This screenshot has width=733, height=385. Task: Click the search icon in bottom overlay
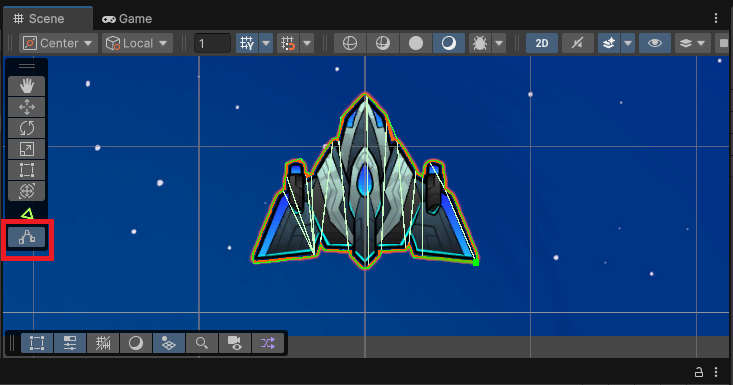pyautogui.click(x=202, y=343)
